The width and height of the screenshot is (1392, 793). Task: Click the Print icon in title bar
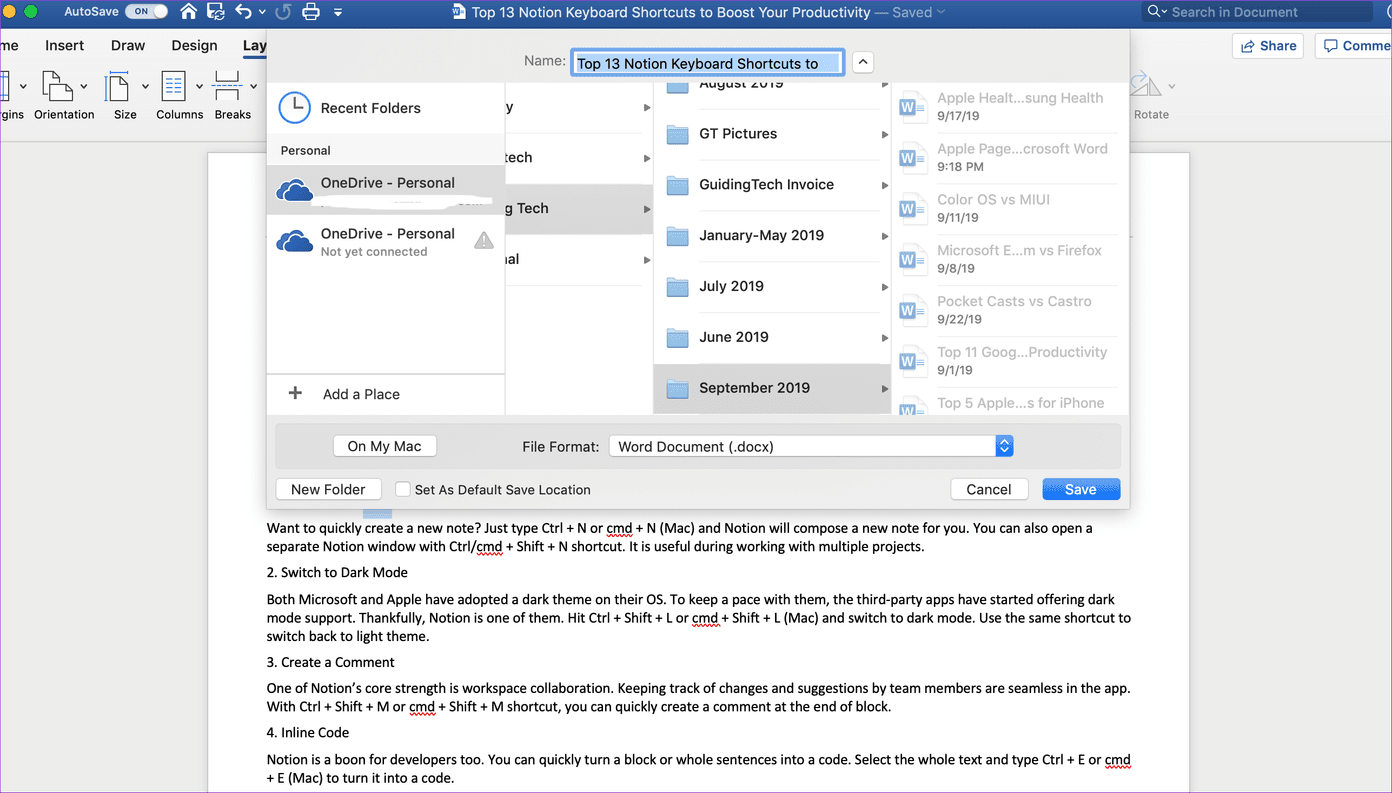point(311,12)
